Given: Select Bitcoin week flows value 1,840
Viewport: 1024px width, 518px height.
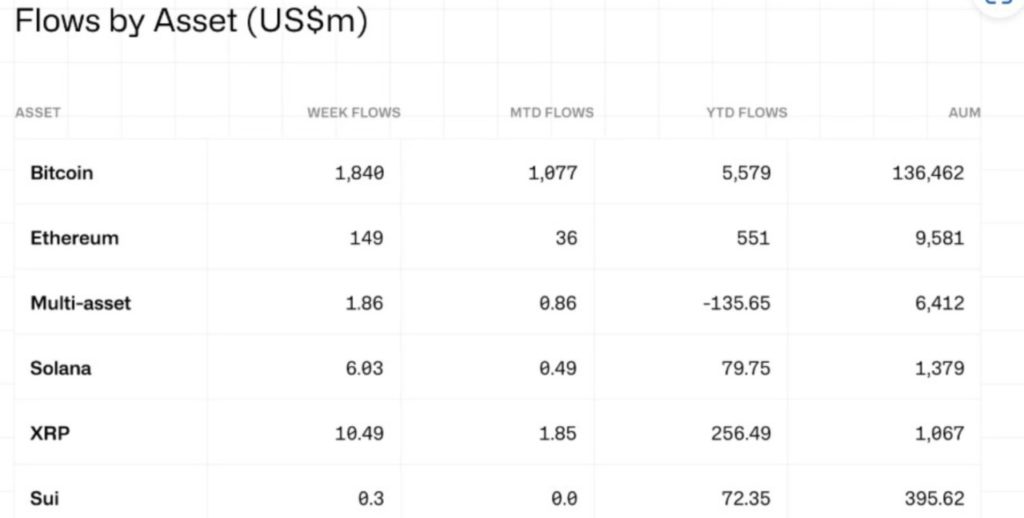Looking at the screenshot, I should pos(359,173).
